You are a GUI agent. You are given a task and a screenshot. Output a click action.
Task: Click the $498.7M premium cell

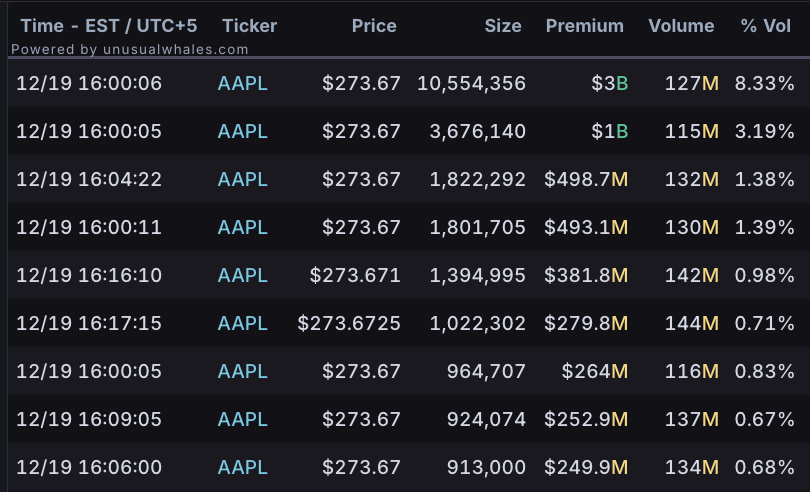click(586, 179)
